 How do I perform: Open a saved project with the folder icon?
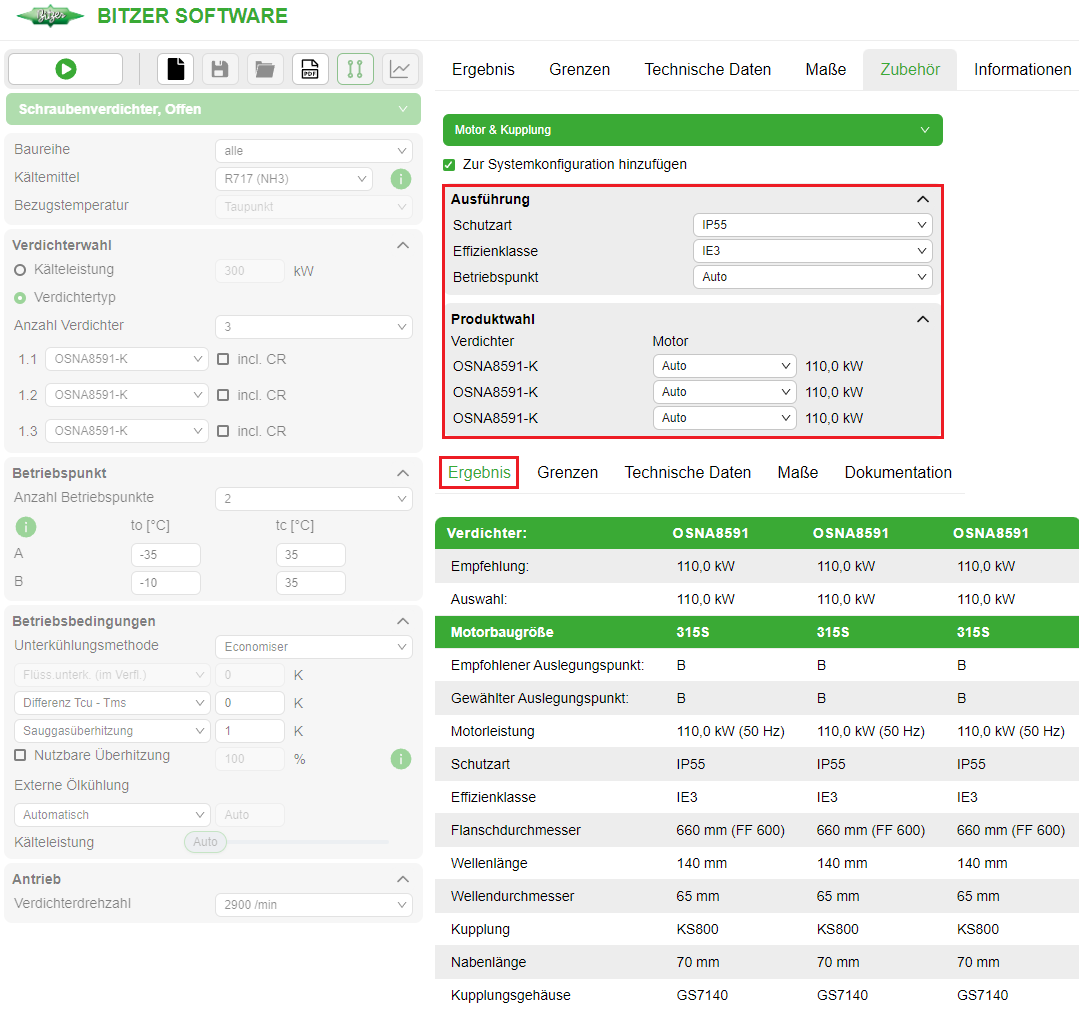coord(264,69)
